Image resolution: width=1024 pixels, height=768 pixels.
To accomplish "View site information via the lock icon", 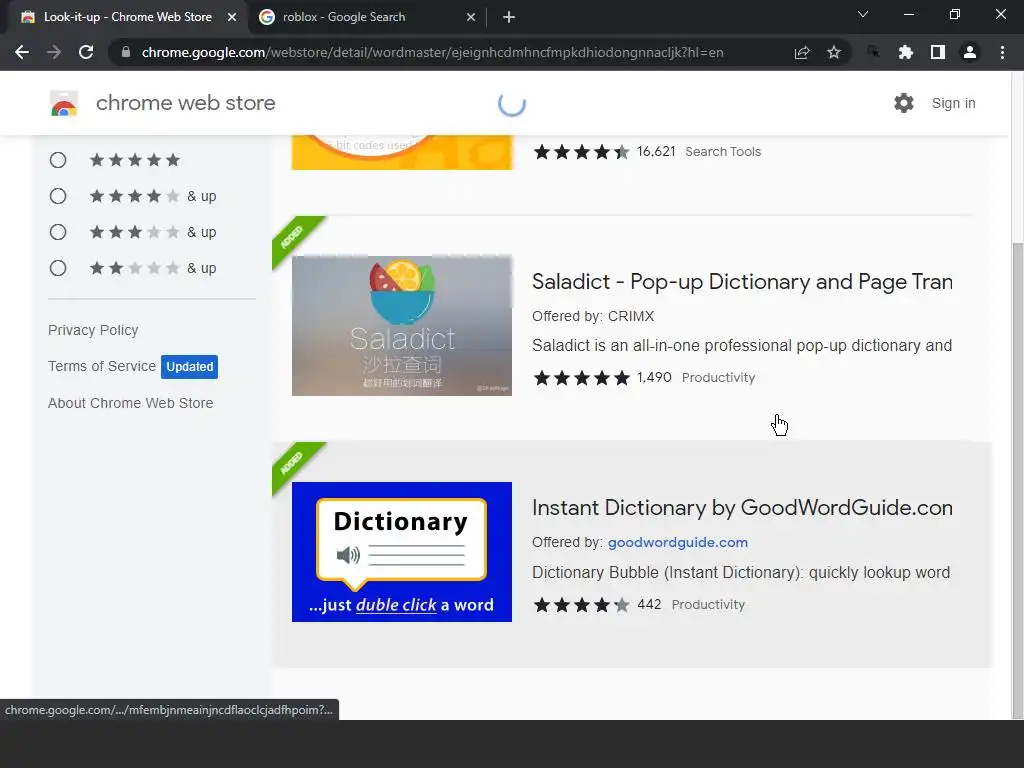I will click(126, 52).
